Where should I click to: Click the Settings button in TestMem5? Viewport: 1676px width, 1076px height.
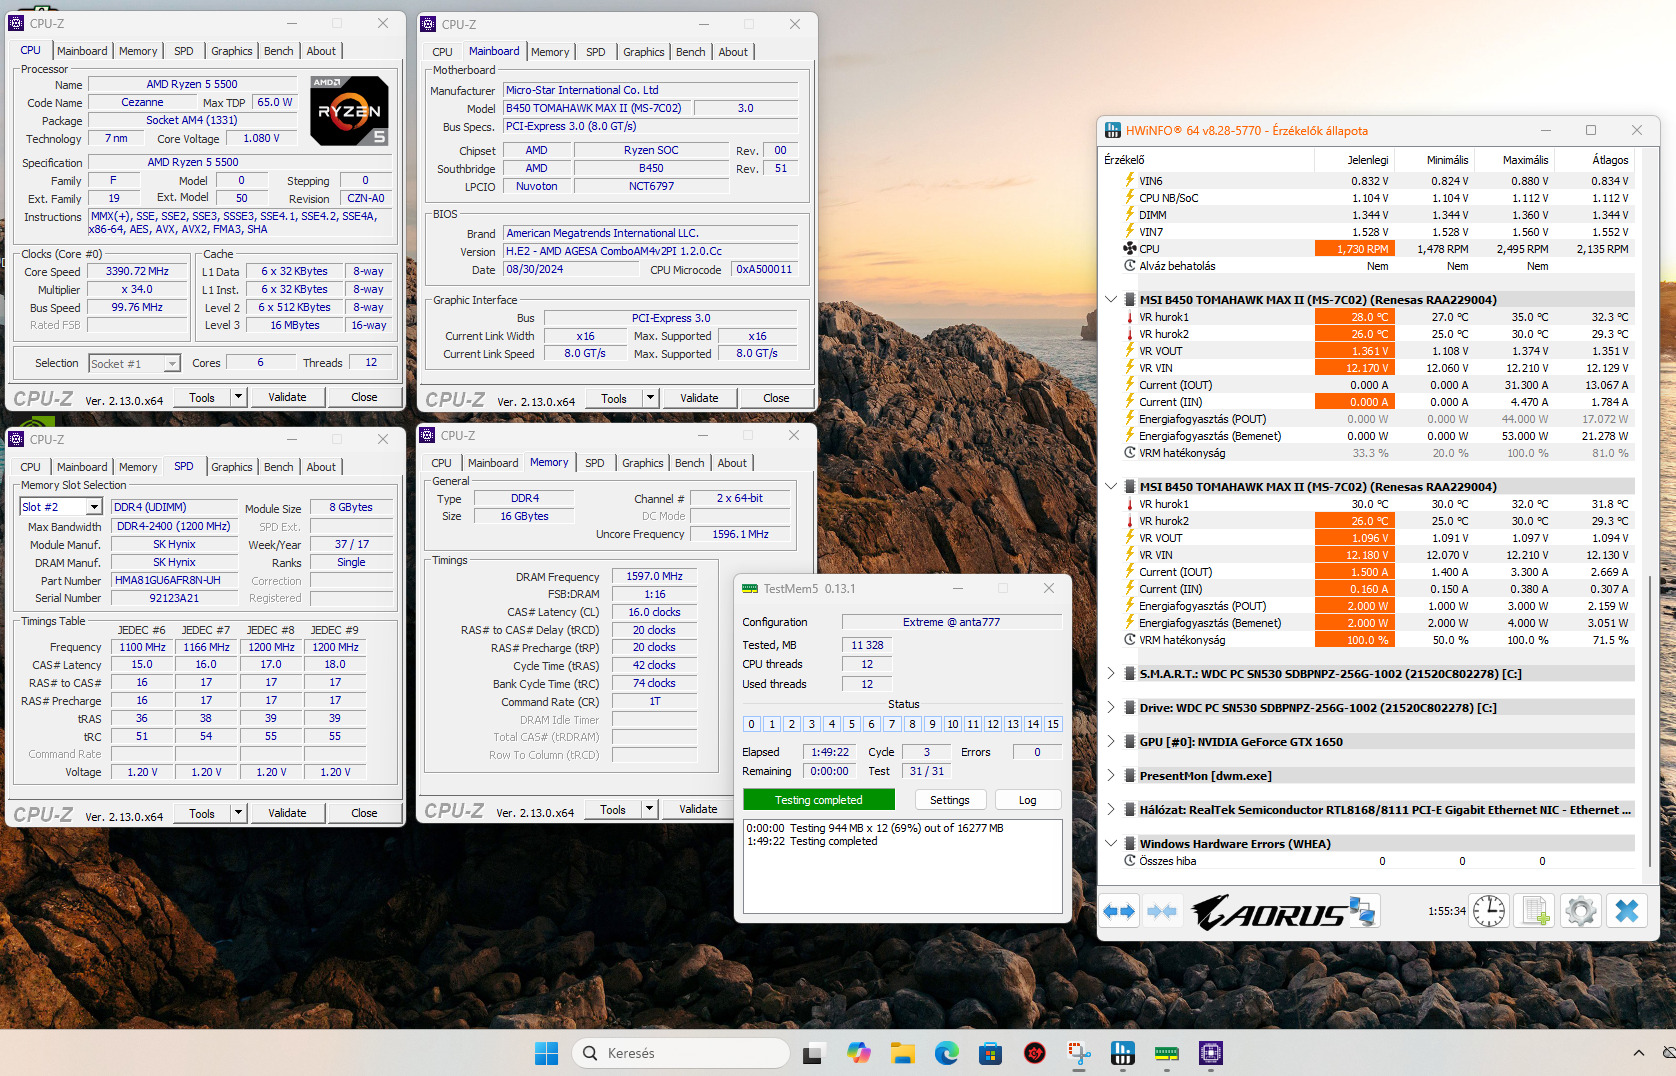point(949,800)
